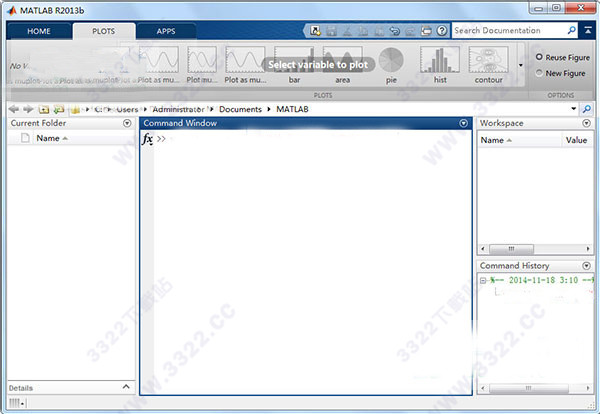Image resolution: width=600 pixels, height=414 pixels.
Task: Switch to the PLOTS tab
Action: tap(103, 31)
